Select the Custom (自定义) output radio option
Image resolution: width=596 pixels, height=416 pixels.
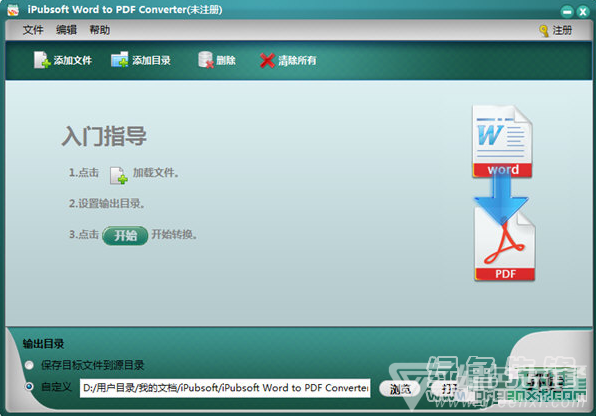tap(29, 387)
